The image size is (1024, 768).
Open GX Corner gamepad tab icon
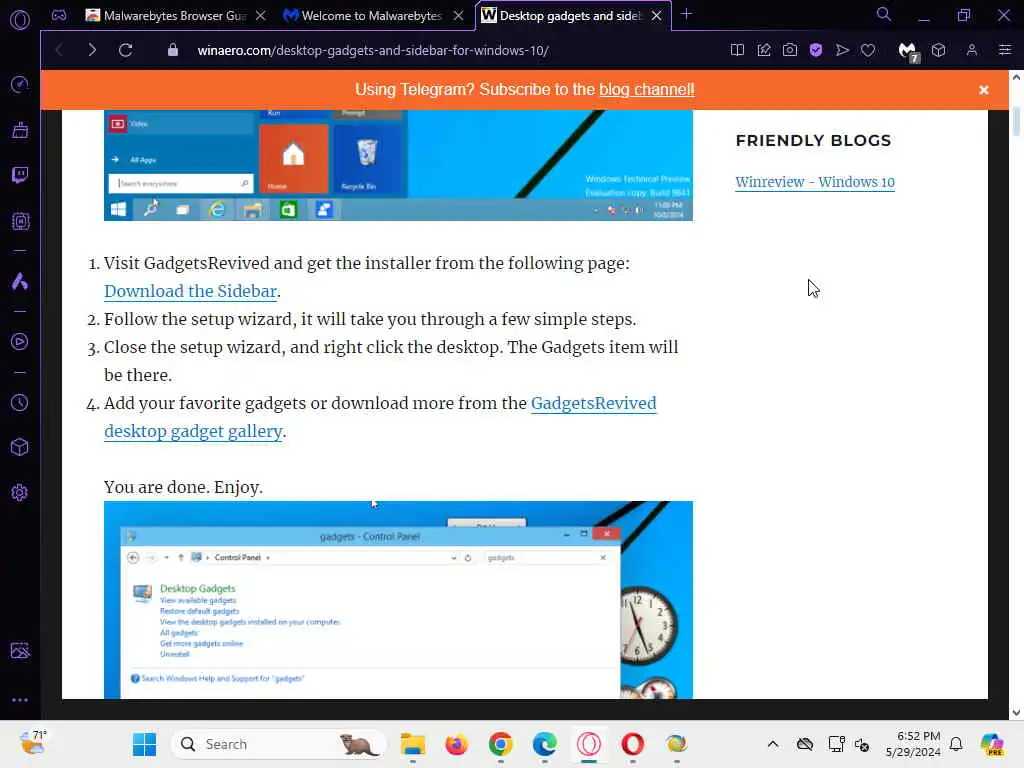[59, 15]
